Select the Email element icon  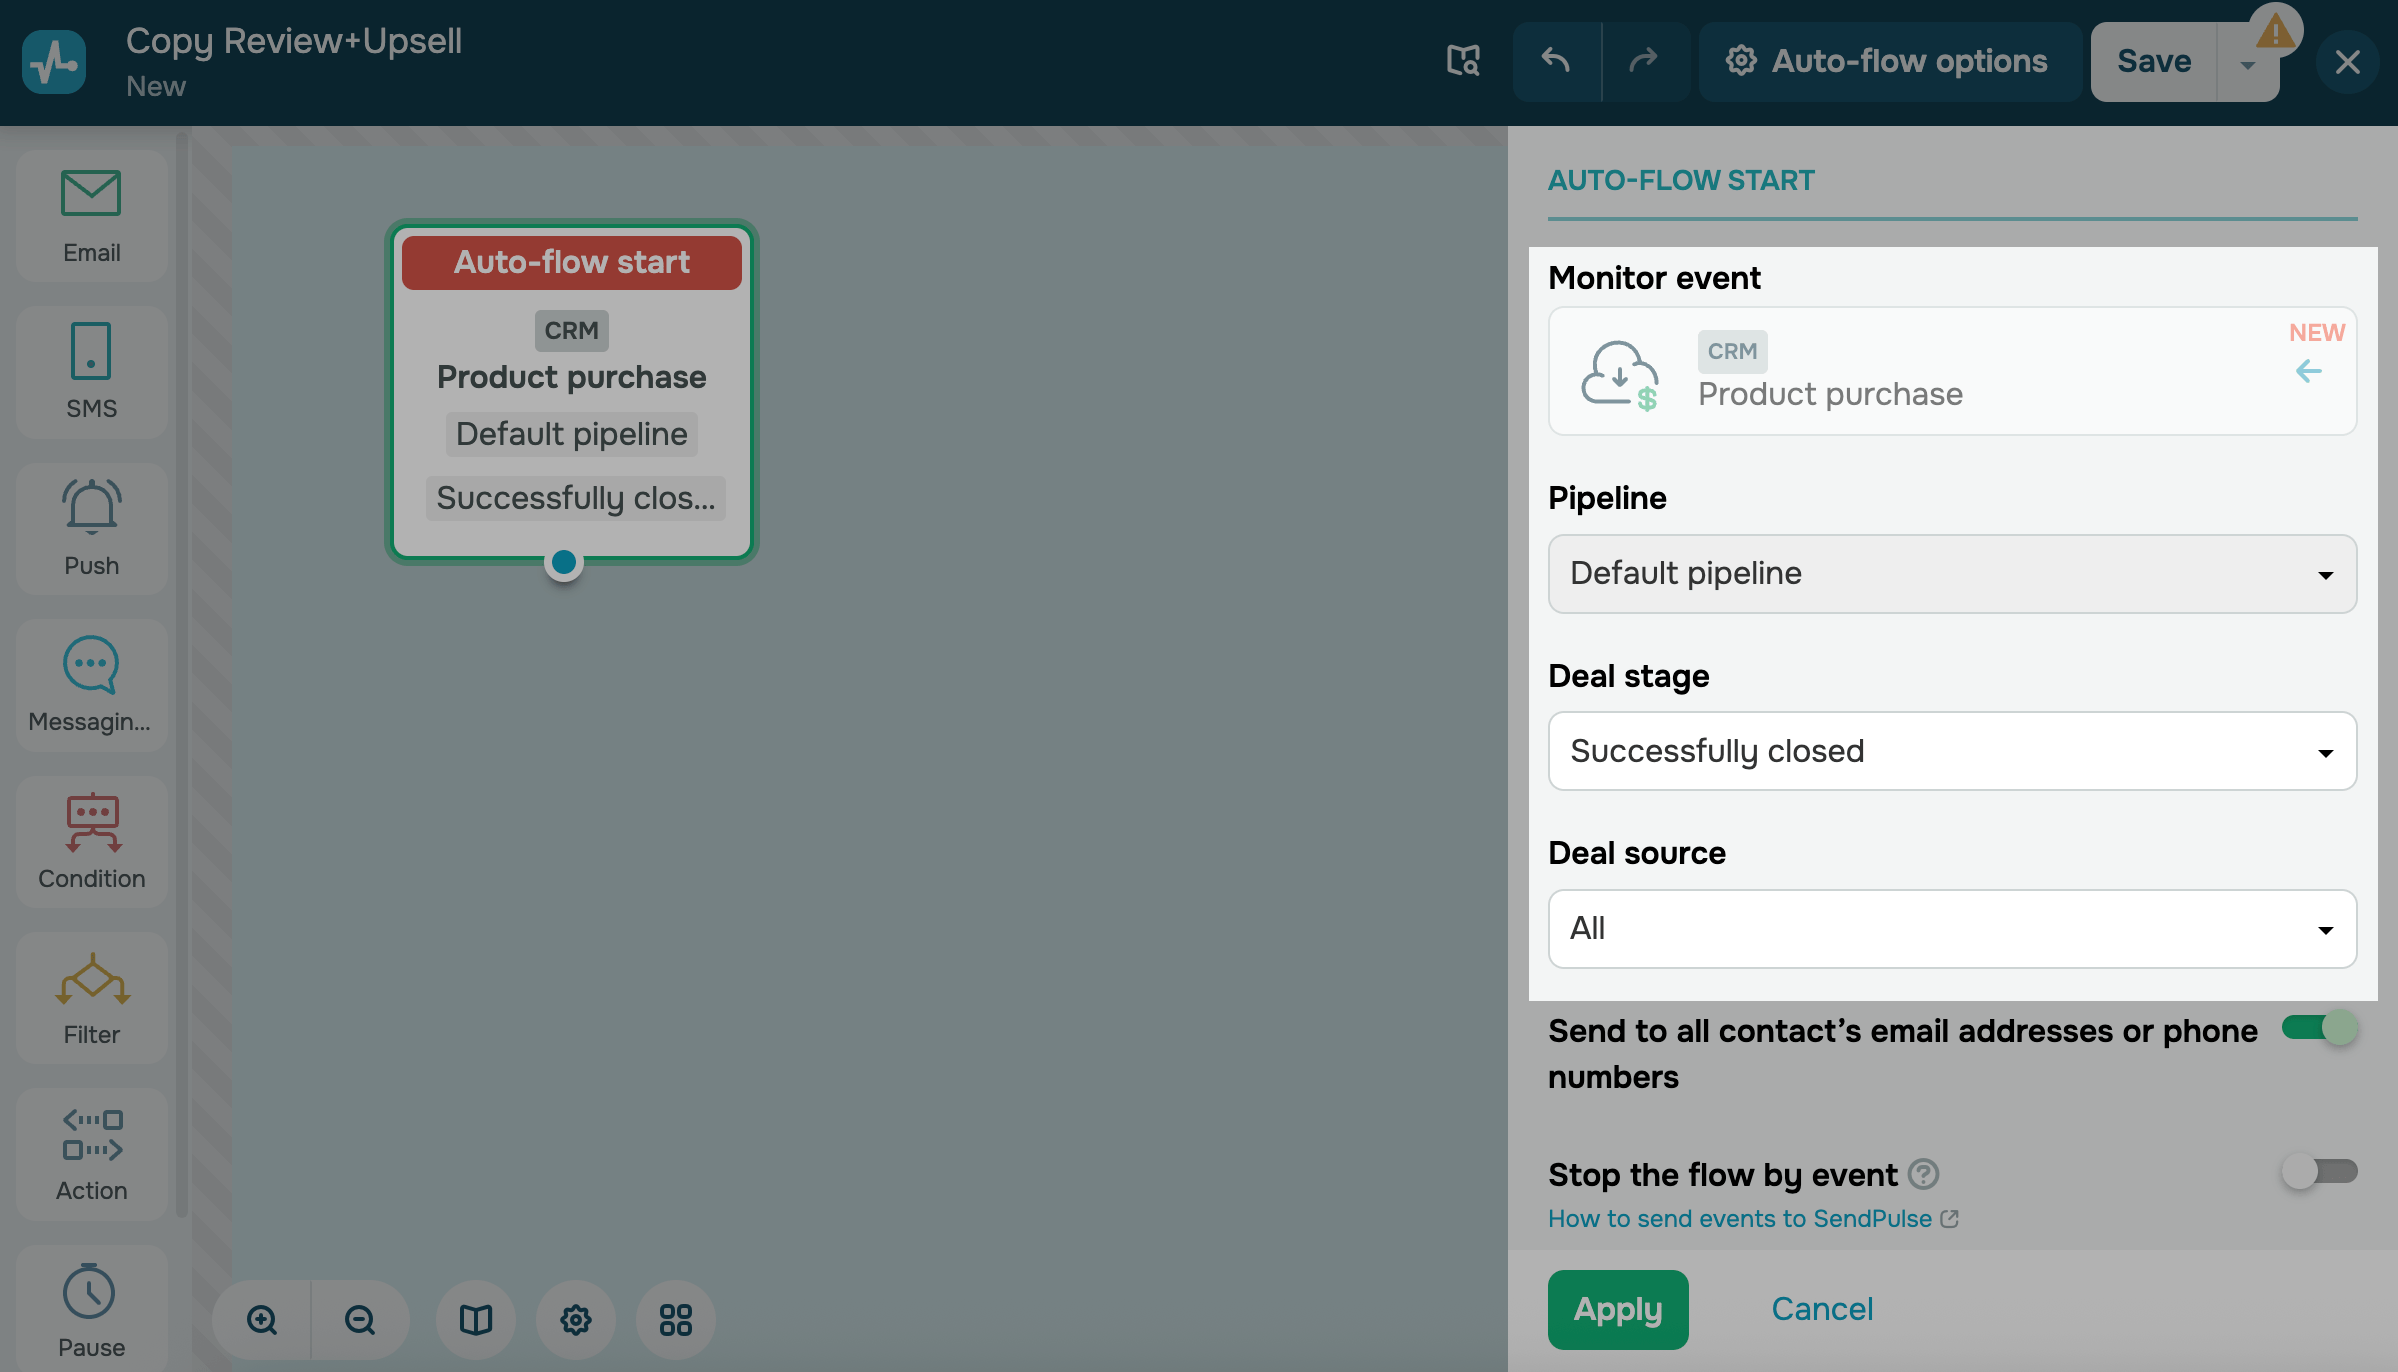pyautogui.click(x=91, y=194)
